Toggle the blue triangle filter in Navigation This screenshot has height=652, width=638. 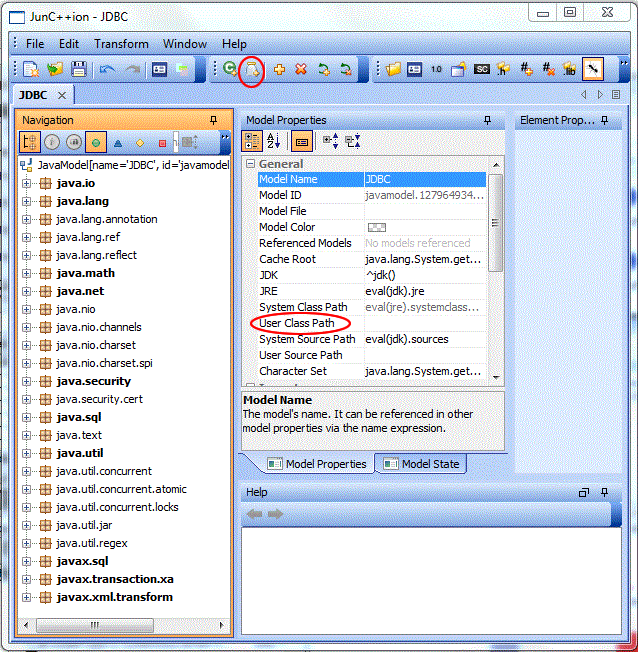[118, 143]
